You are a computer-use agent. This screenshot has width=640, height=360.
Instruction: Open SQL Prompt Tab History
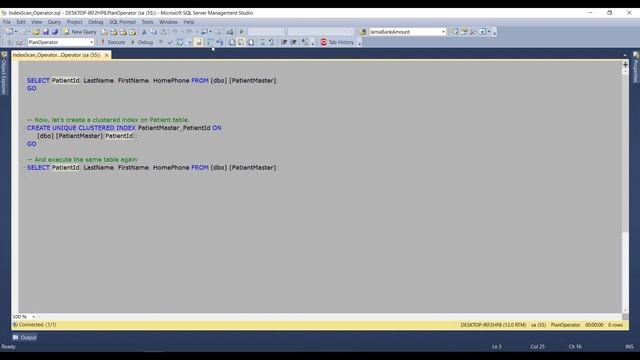point(337,42)
